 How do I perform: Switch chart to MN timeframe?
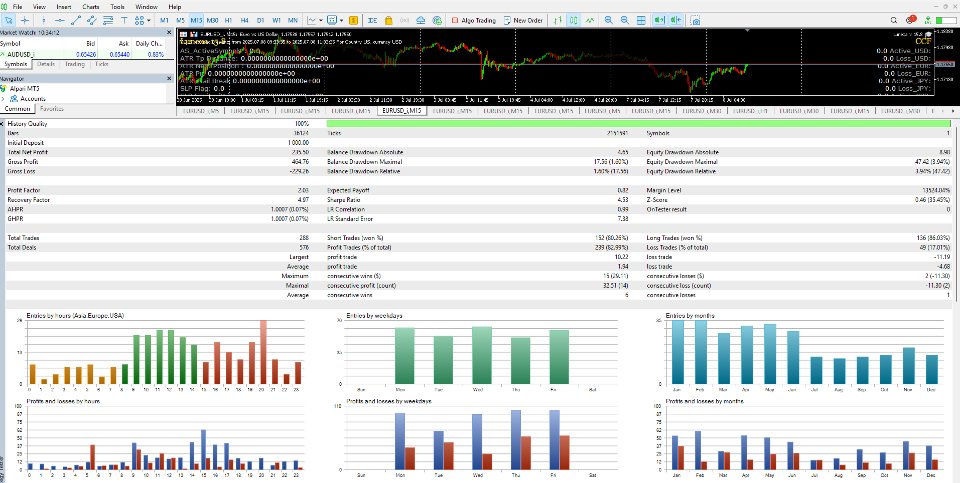[293, 20]
